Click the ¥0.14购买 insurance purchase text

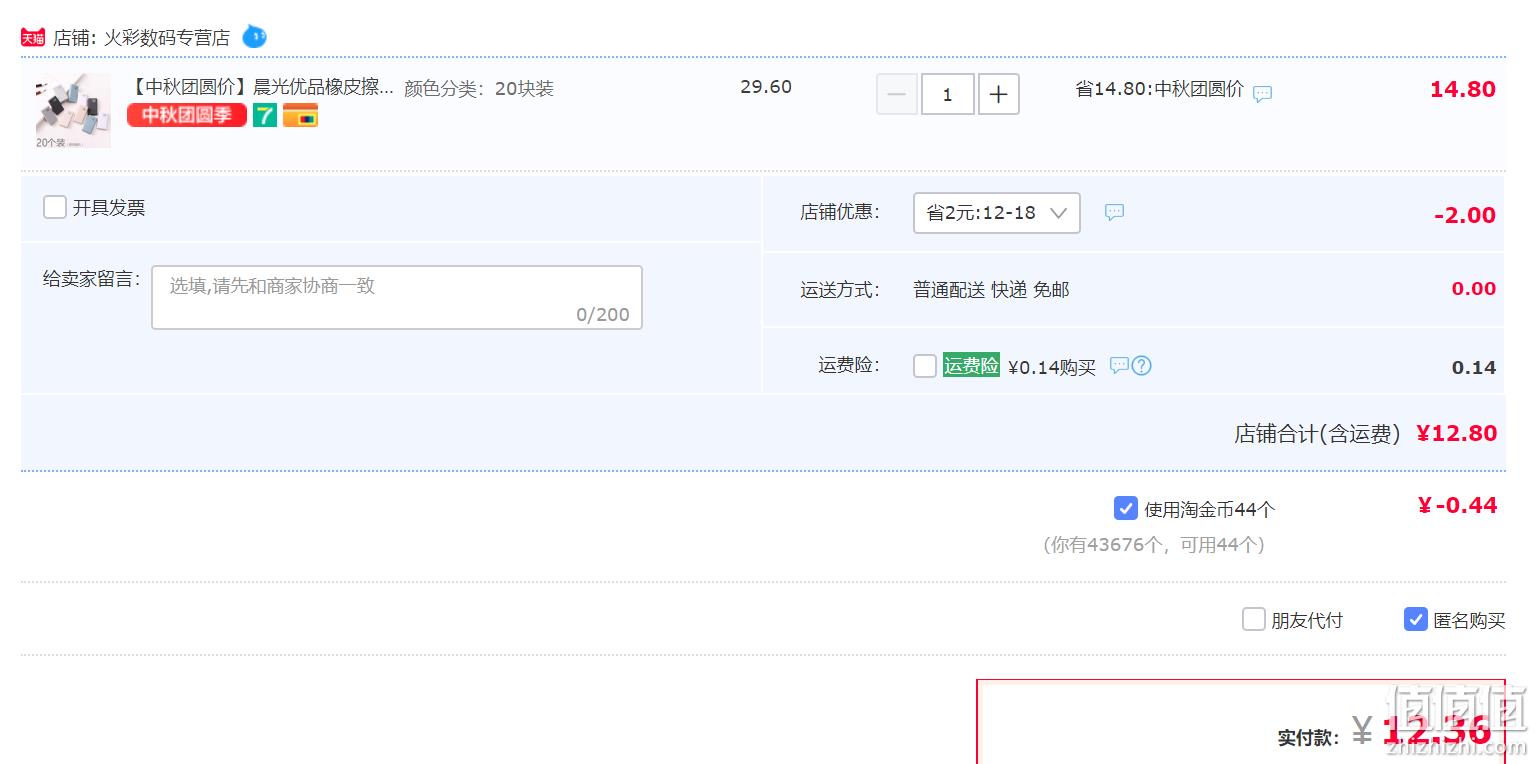1052,367
